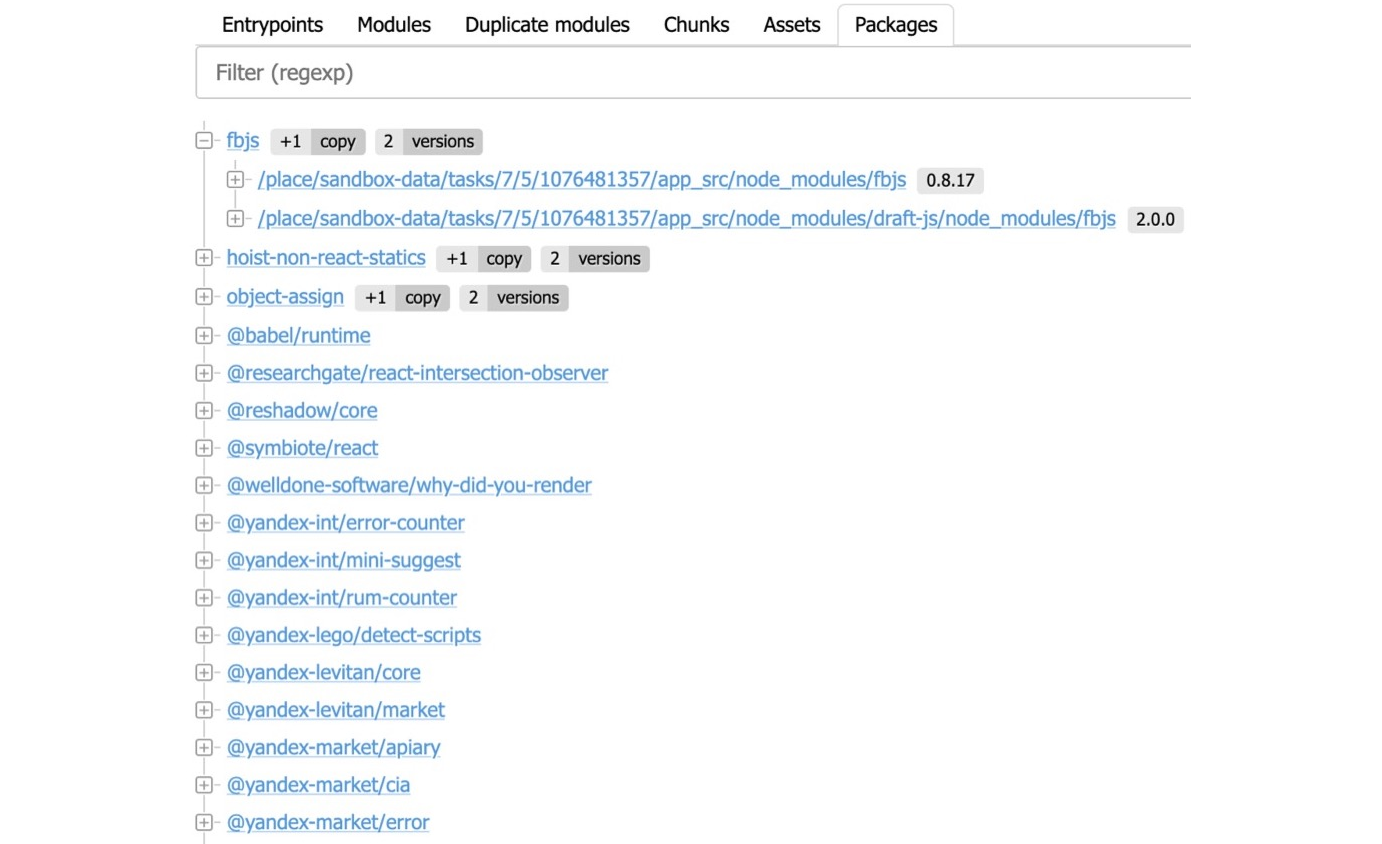Focus the Filter (regexp) input field
1382x844 pixels.
click(x=693, y=73)
